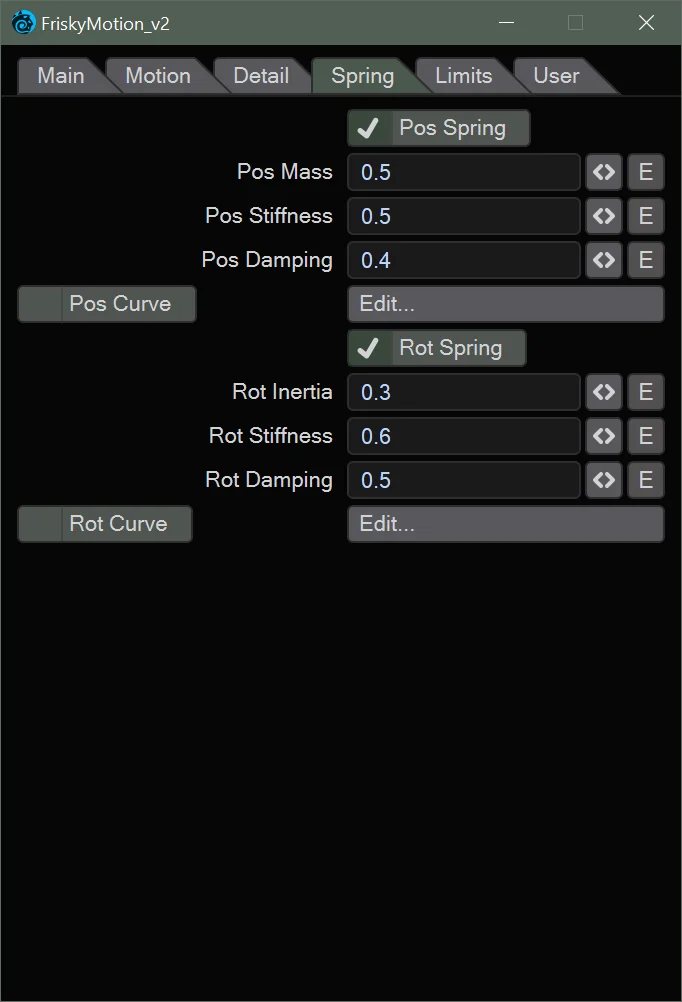Image resolution: width=682 pixels, height=1002 pixels.
Task: Click the arrow control next to Rot Inertia
Action: tap(604, 392)
